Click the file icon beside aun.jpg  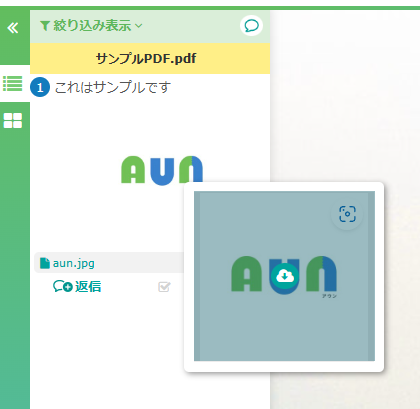point(45,263)
